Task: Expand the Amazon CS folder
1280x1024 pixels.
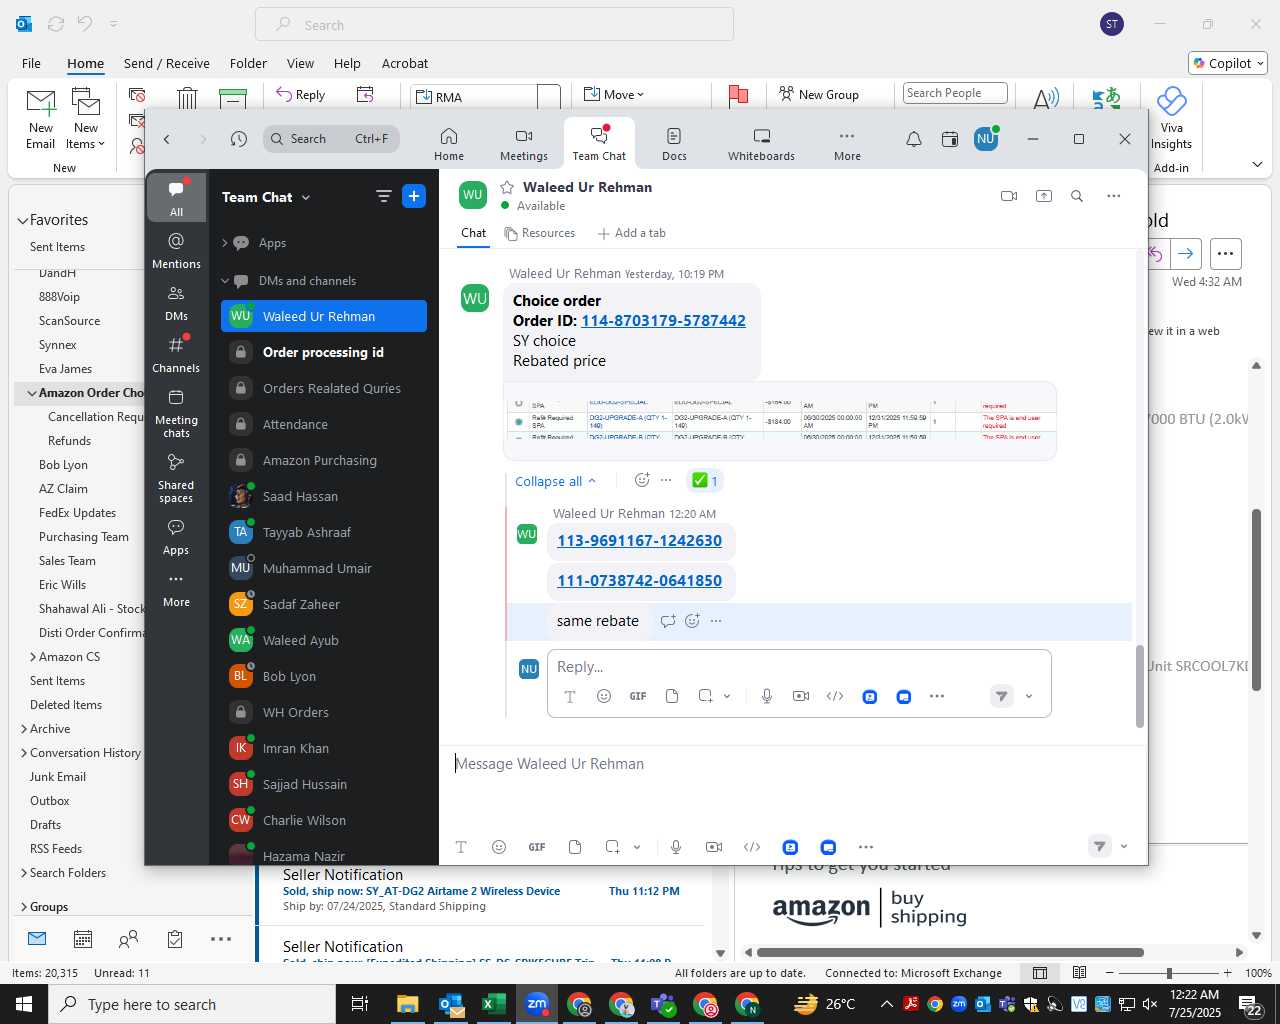Action: point(33,657)
